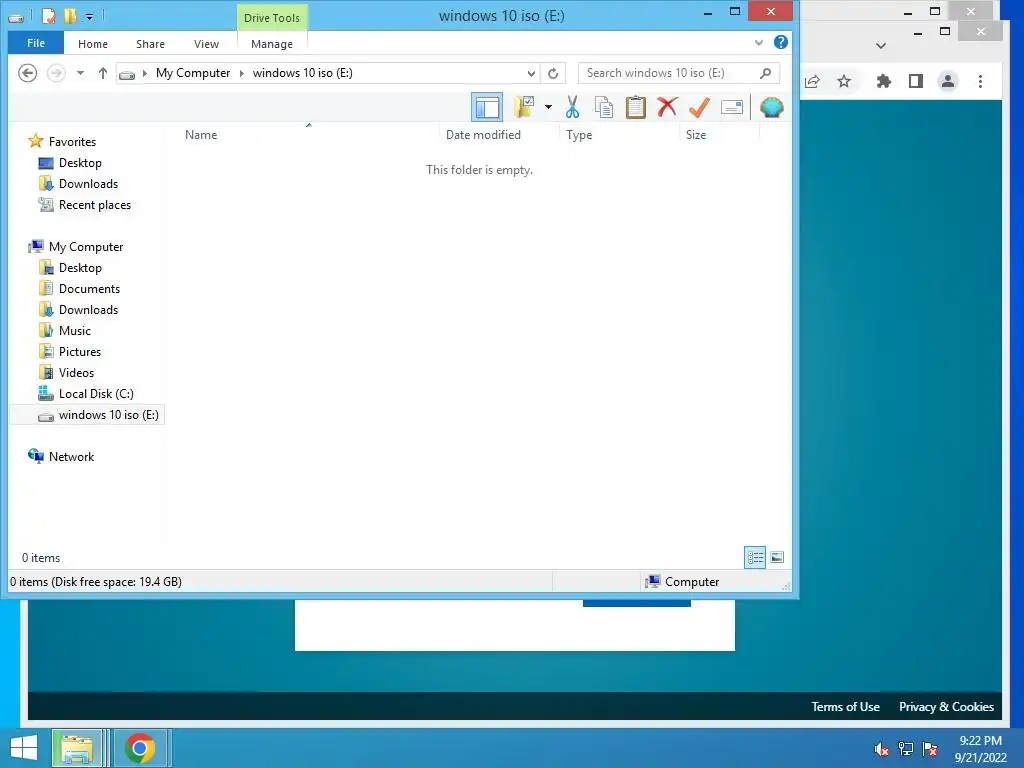Viewport: 1024px width, 768px height.
Task: Open Desktop under Favorites
Action: point(80,163)
